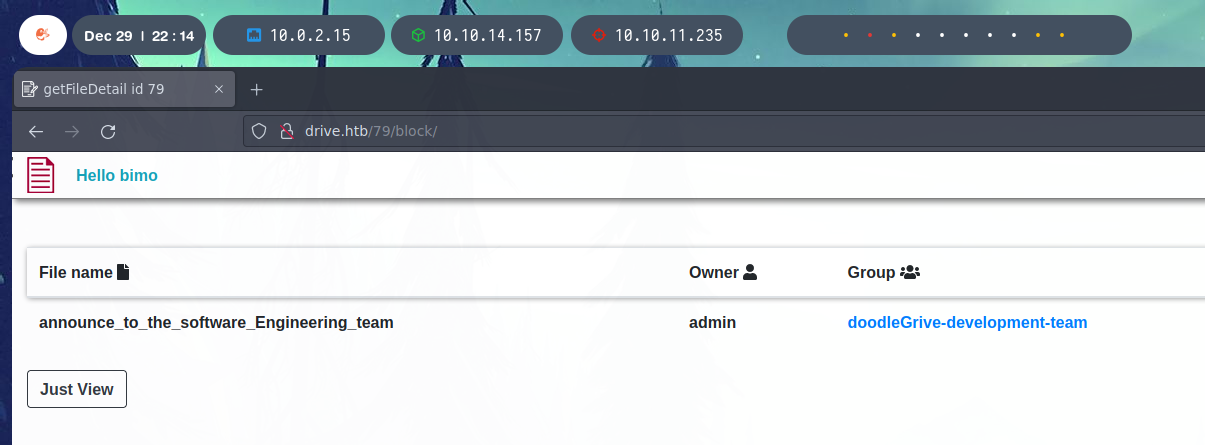The image size is (1205, 445).
Task: Click the red target icon beside 10.10.11.235
Action: tap(599, 35)
